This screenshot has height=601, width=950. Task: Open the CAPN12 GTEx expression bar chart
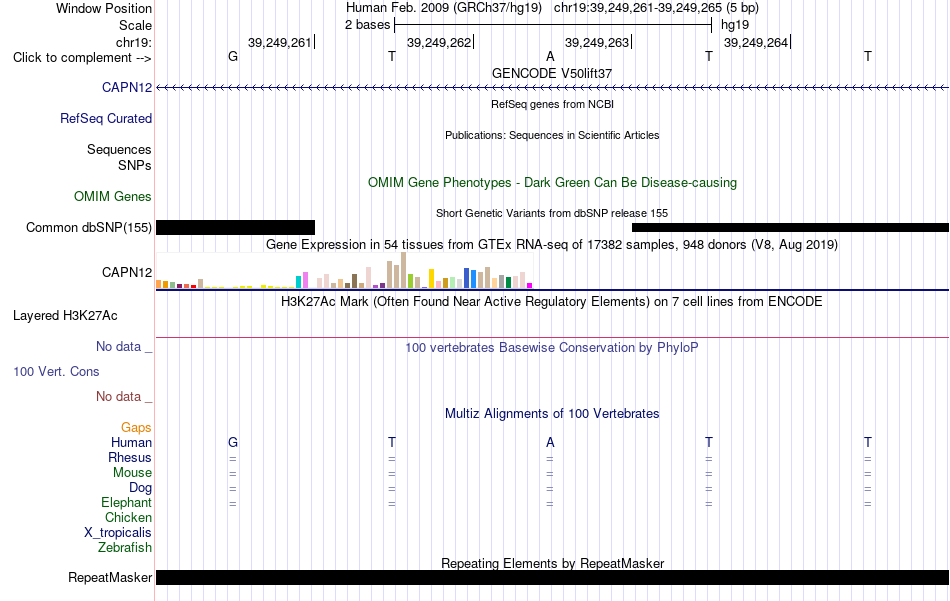point(344,271)
